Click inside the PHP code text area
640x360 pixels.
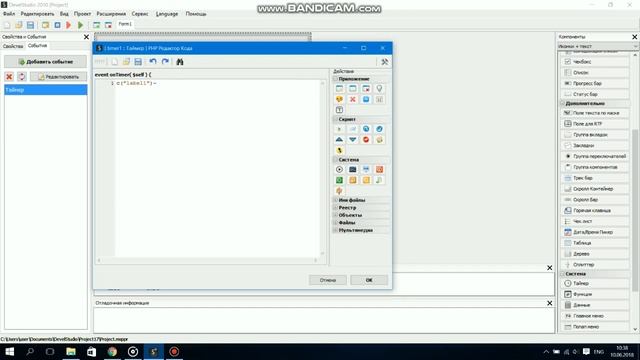pyautogui.click(x=217, y=168)
